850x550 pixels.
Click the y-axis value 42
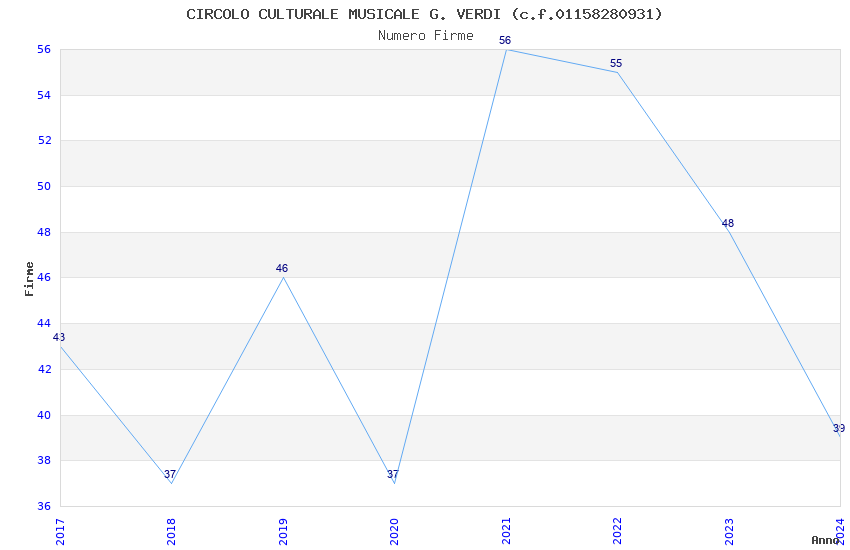coord(44,369)
